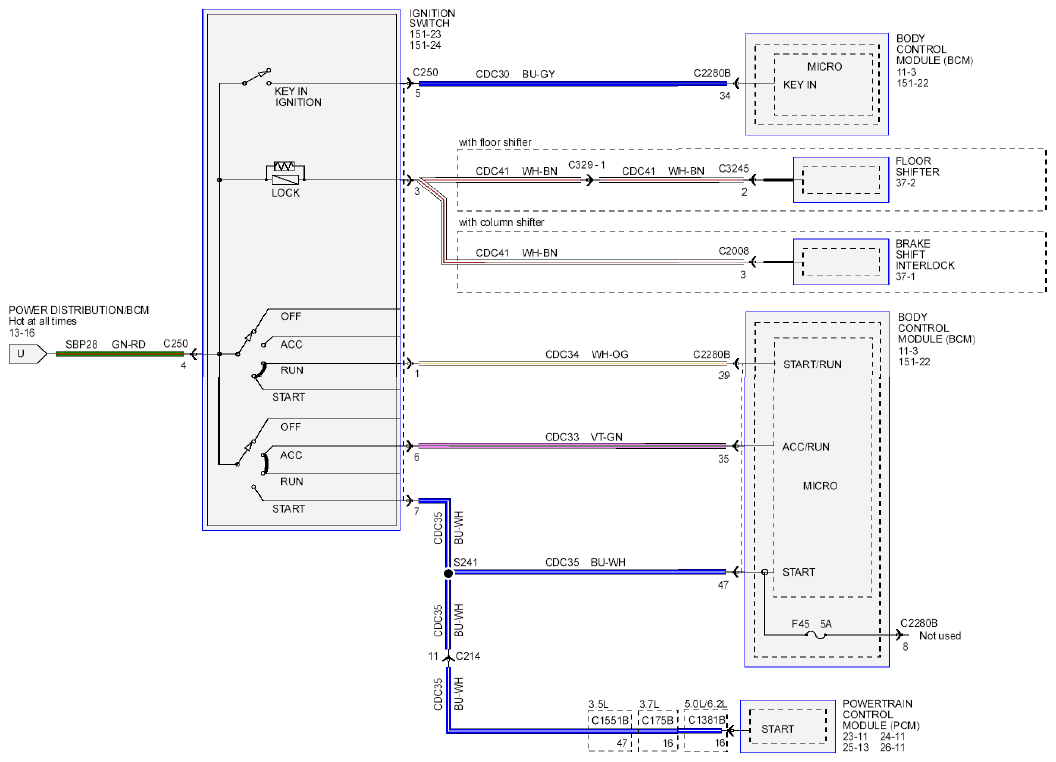1056x762 pixels.
Task: Click the violet CDC33 wire line
Action: click(x=572, y=445)
